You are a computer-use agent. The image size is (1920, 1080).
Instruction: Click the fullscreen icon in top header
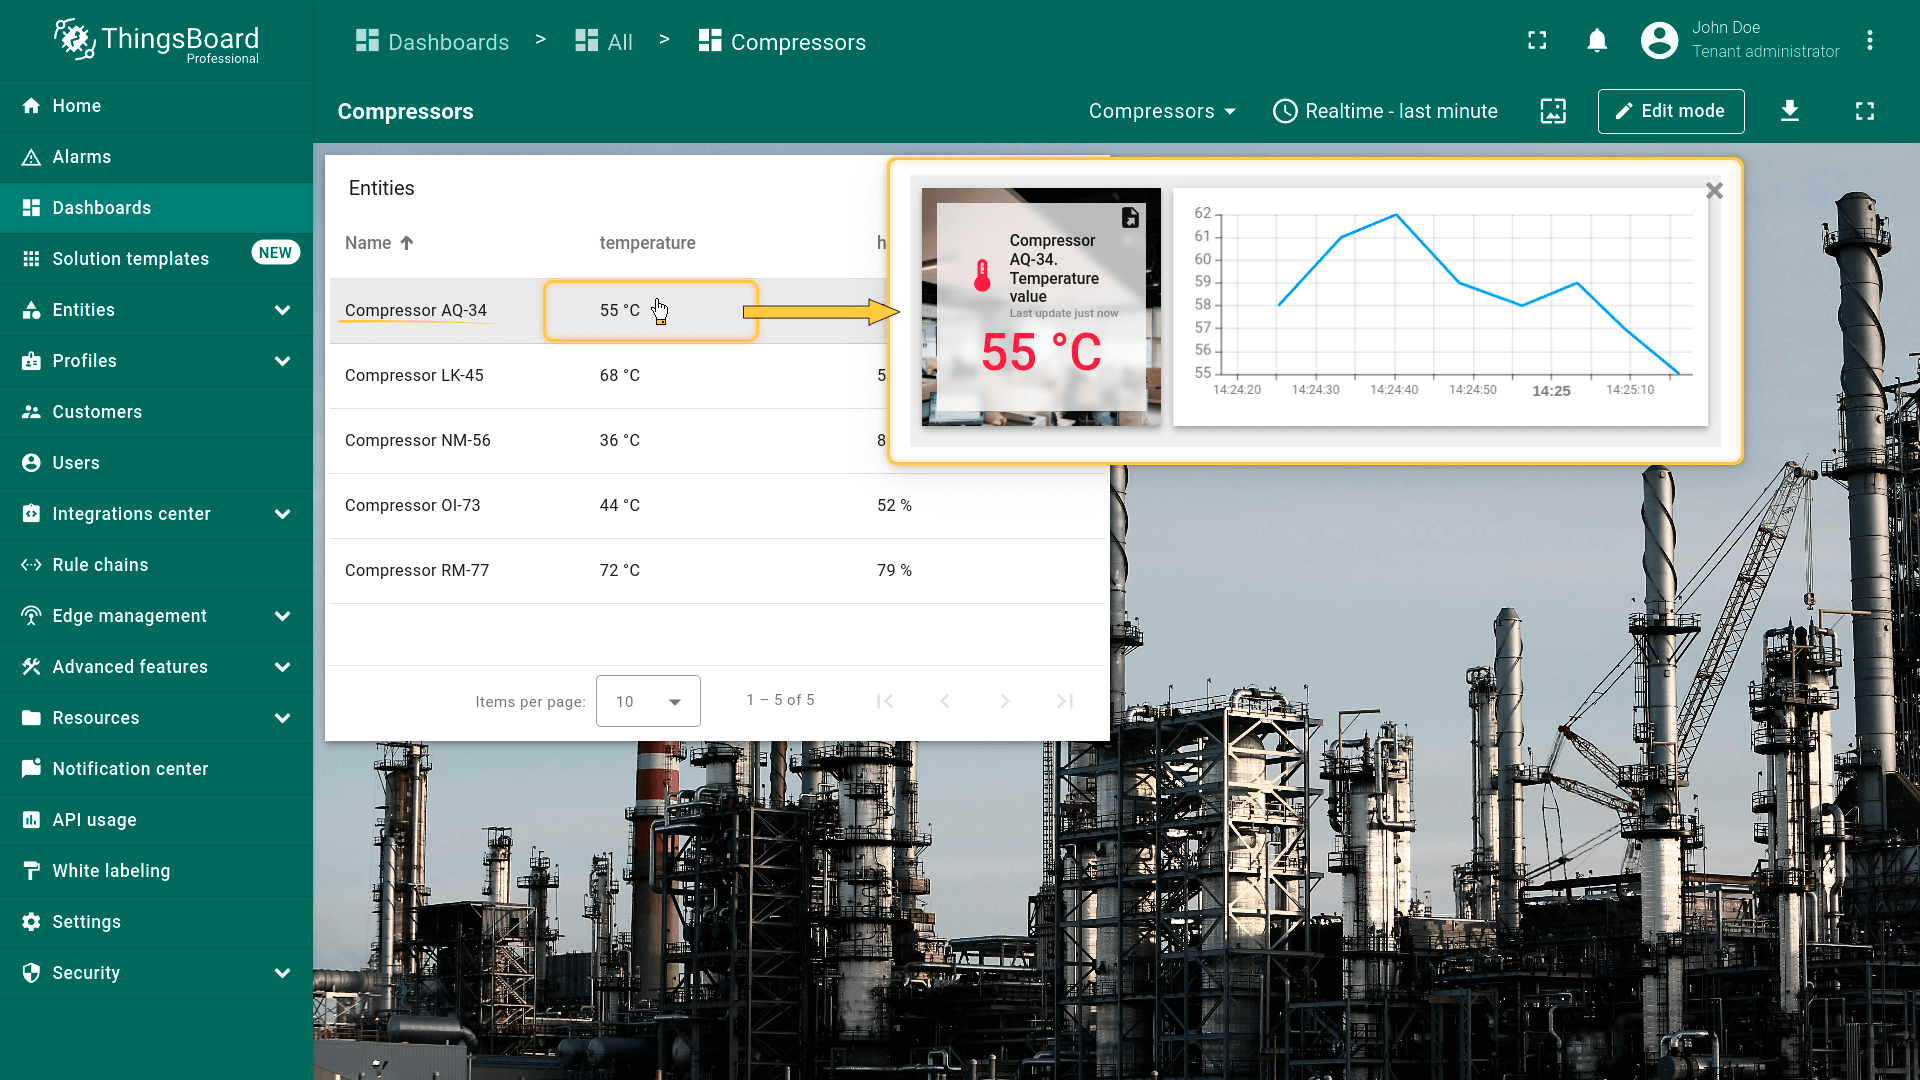(1537, 41)
